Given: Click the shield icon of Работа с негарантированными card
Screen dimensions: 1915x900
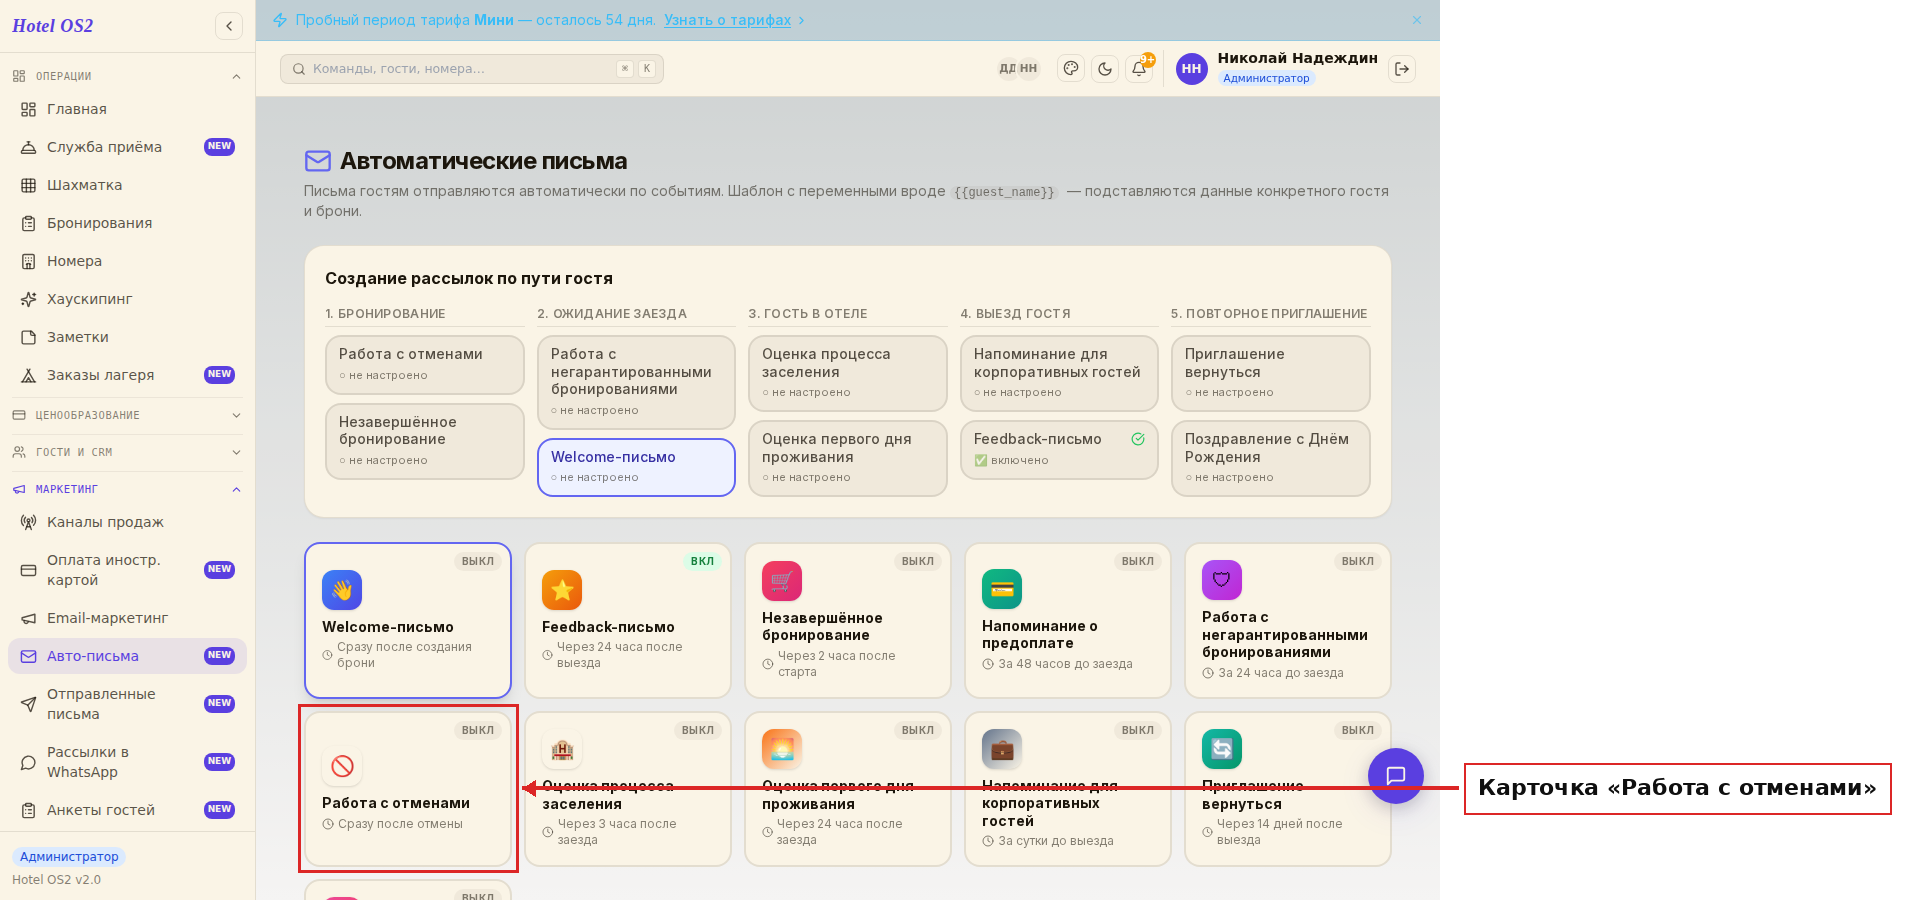Looking at the screenshot, I should tap(1222, 580).
